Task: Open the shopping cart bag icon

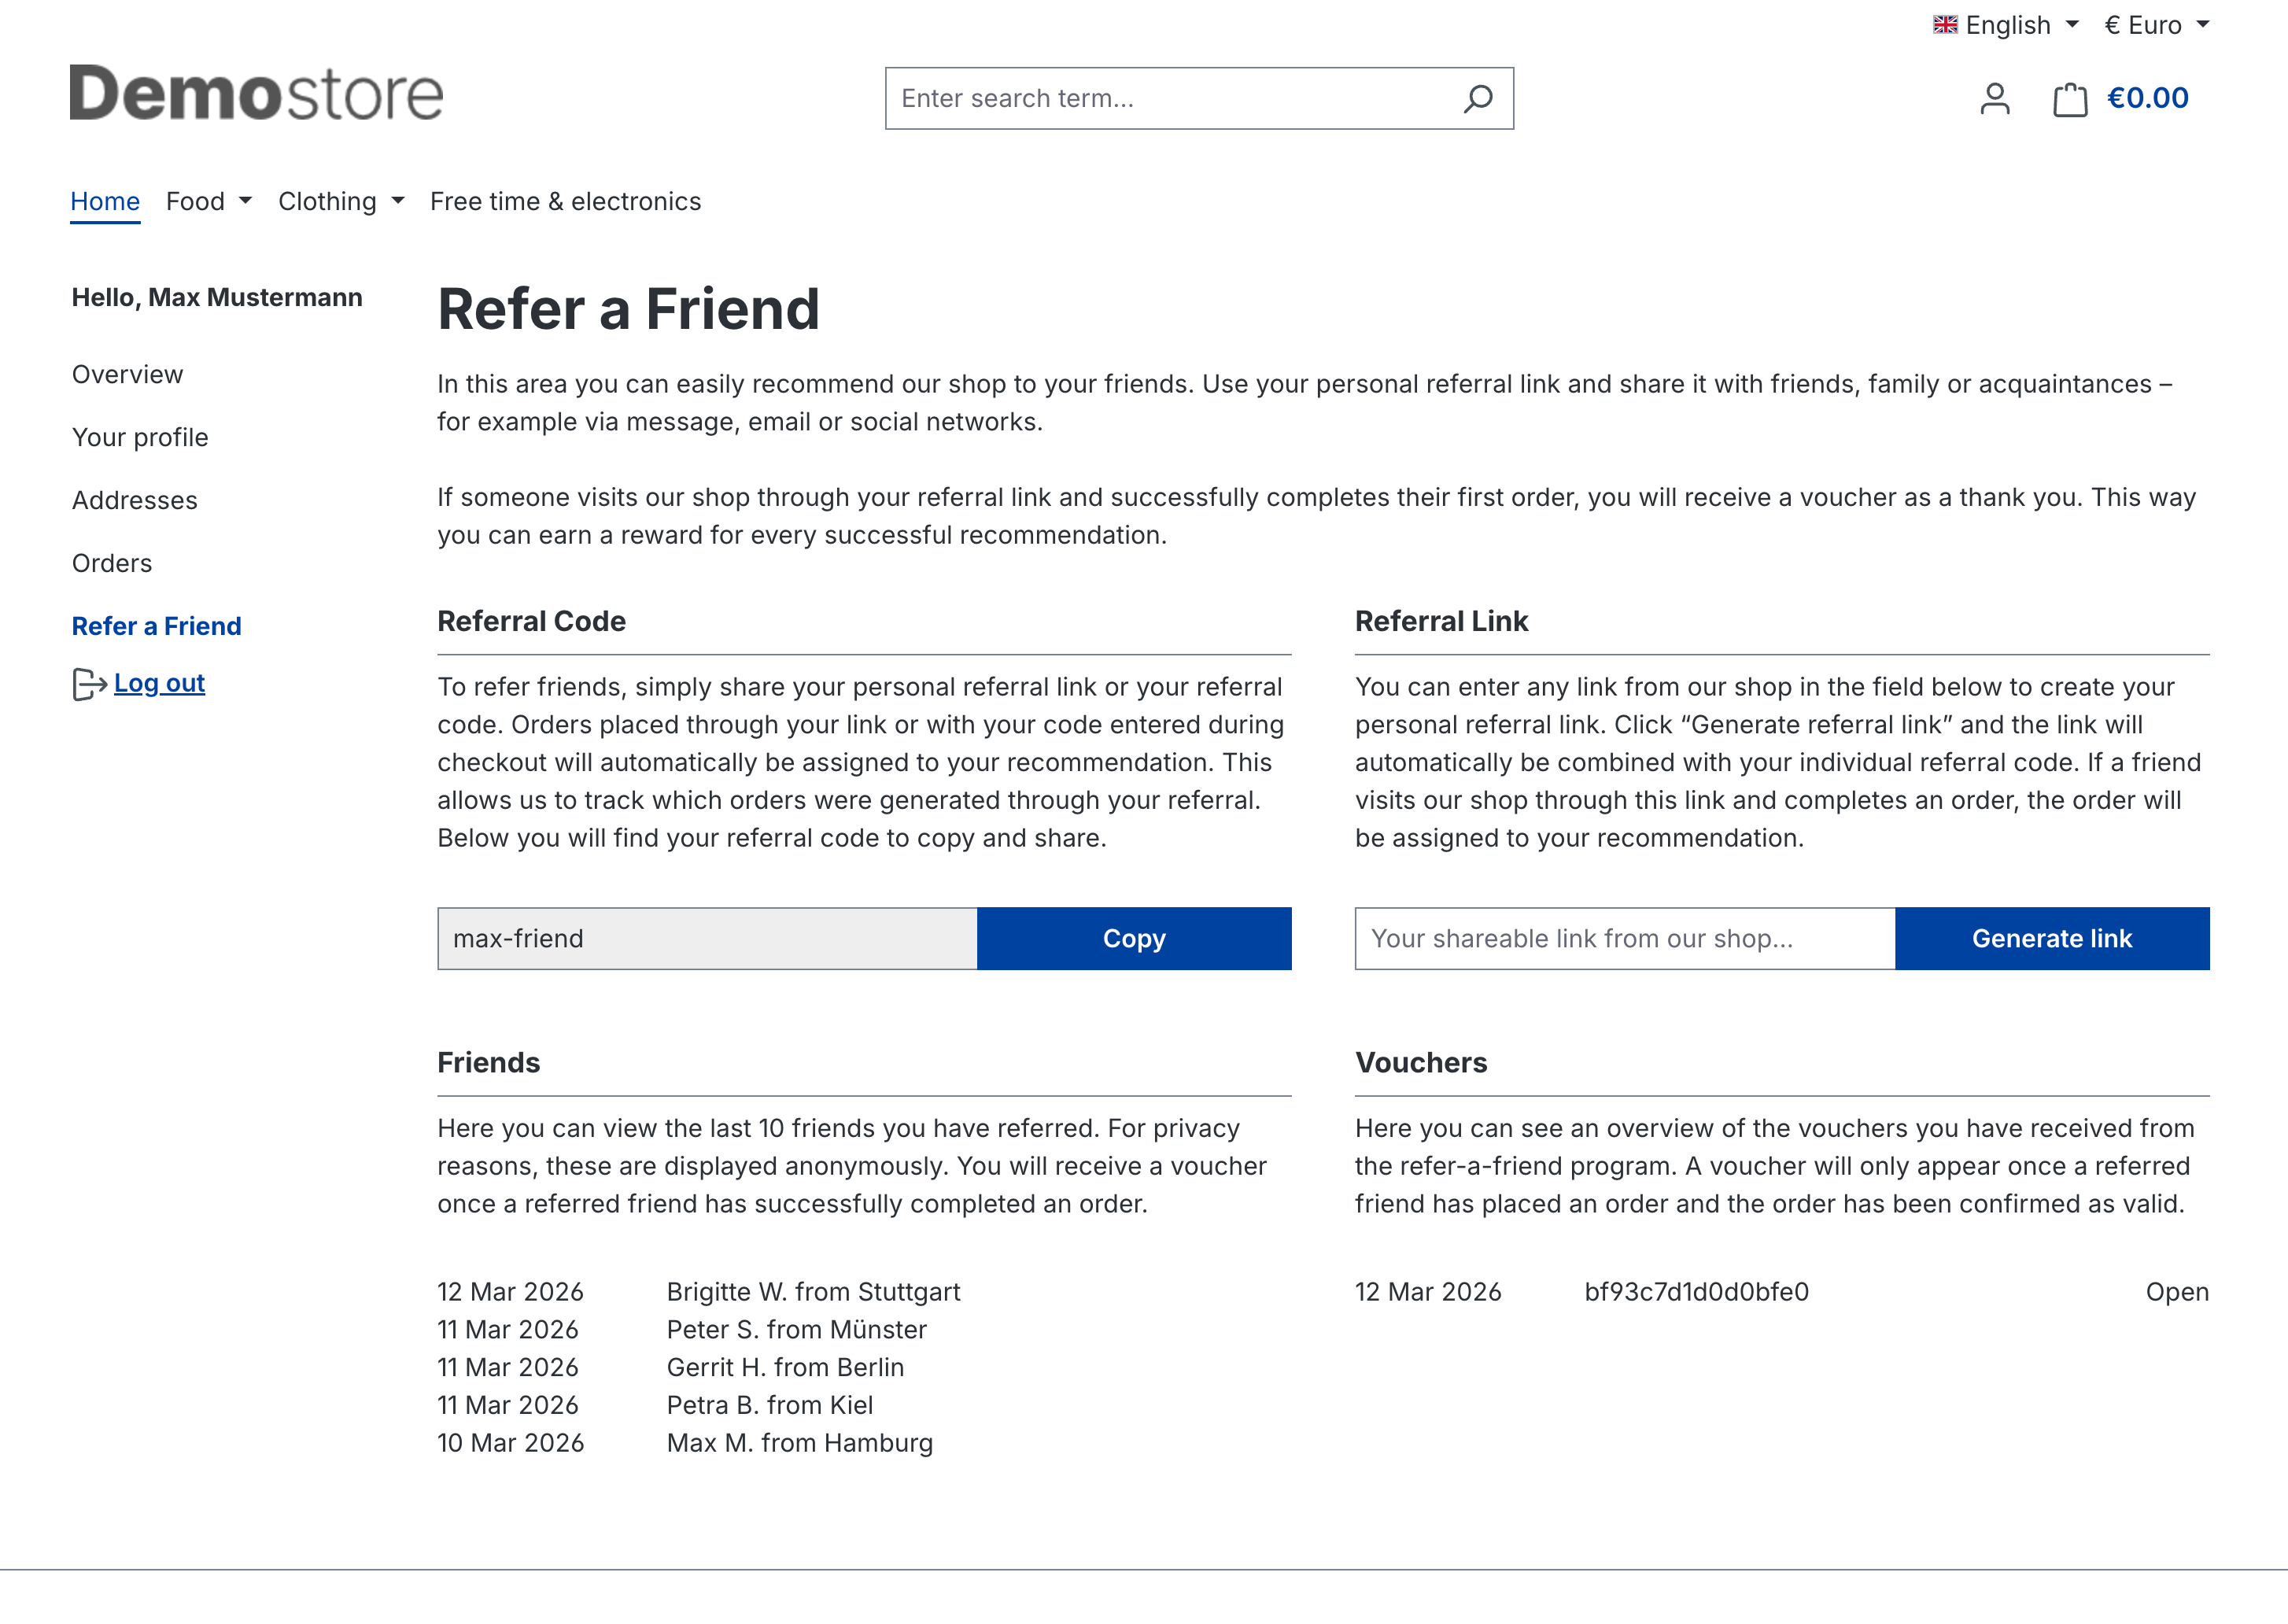Action: tap(2069, 99)
